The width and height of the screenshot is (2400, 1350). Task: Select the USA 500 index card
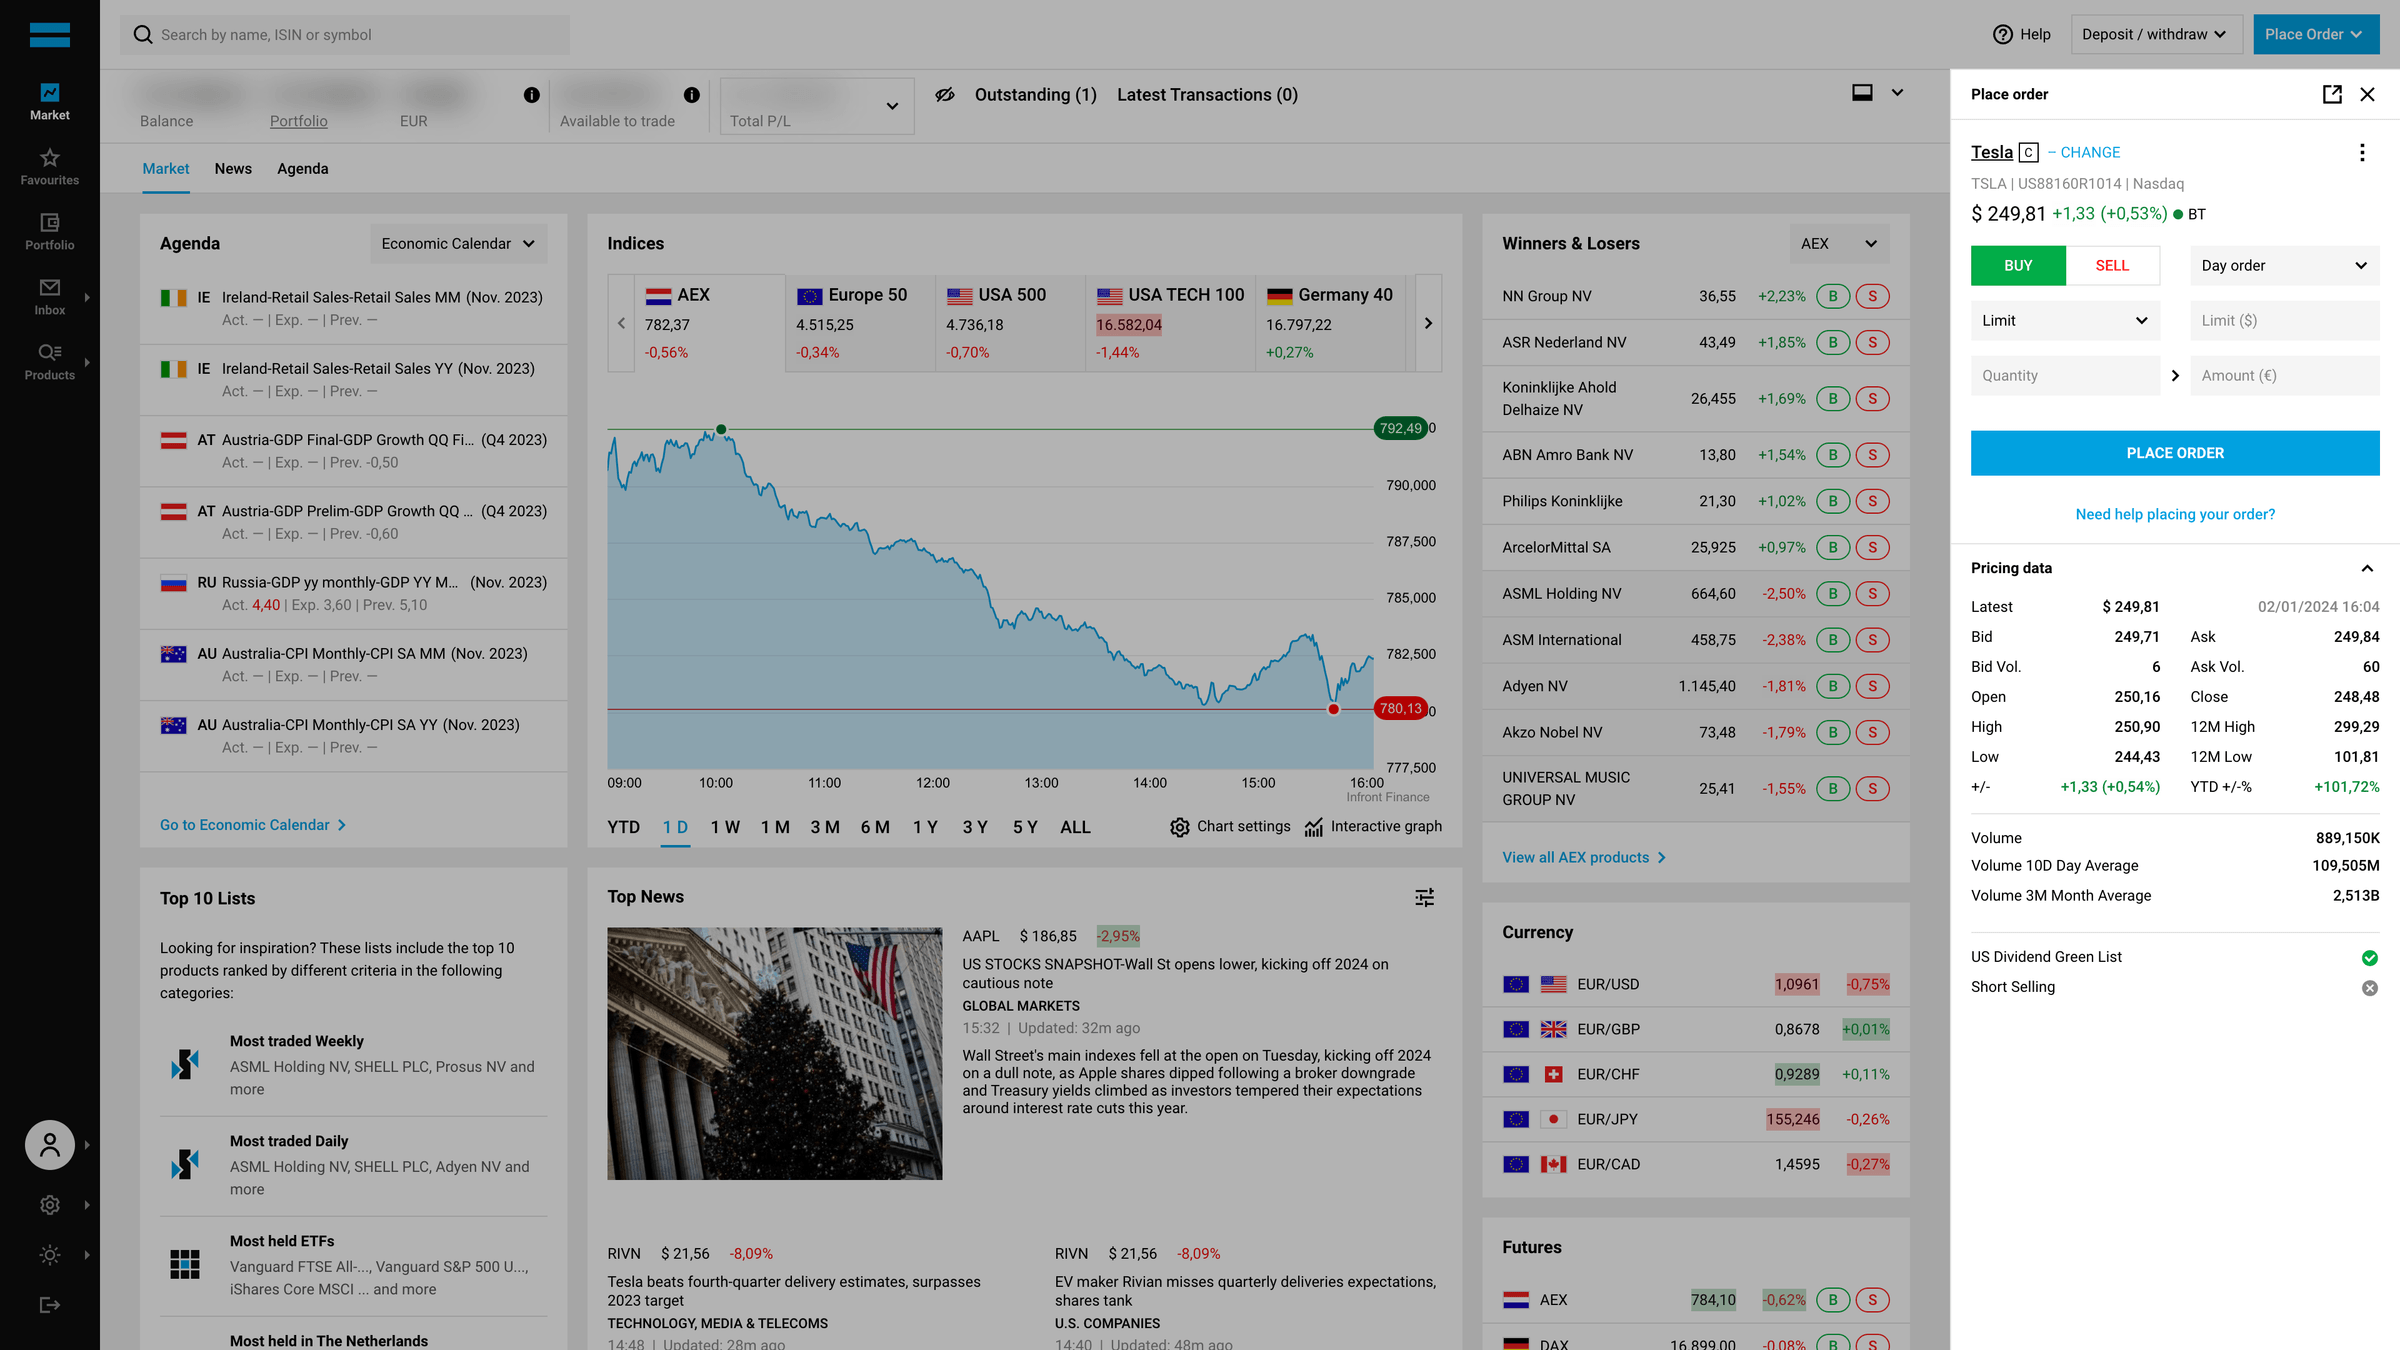pos(1010,323)
